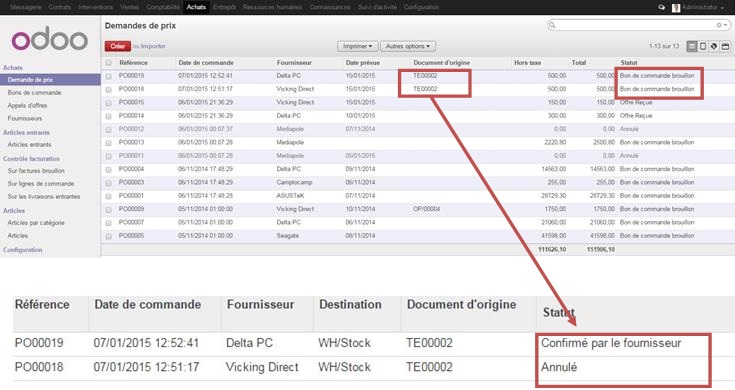Click the OP/00004 origin document cell
Screen dimensions: 735x390
426,209
